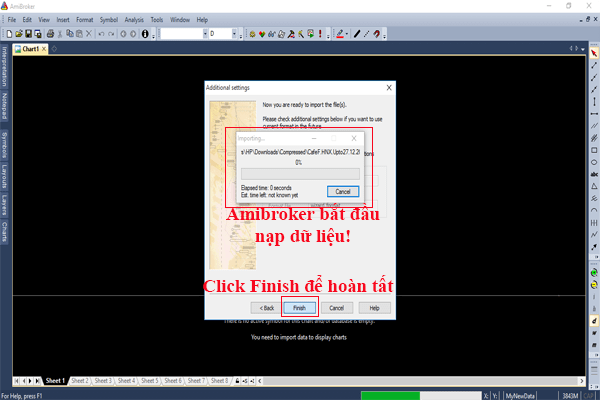Click the green status bar progress indicator
This screenshot has width=600, height=400.
tap(390, 396)
